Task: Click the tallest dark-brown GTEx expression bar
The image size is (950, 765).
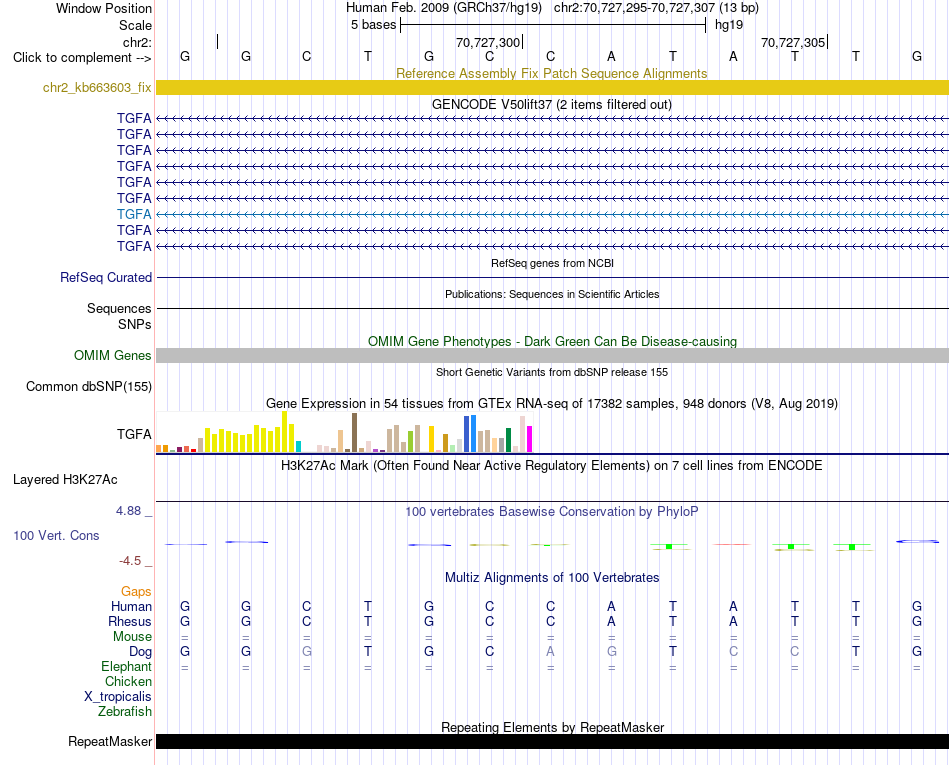Action: click(354, 432)
